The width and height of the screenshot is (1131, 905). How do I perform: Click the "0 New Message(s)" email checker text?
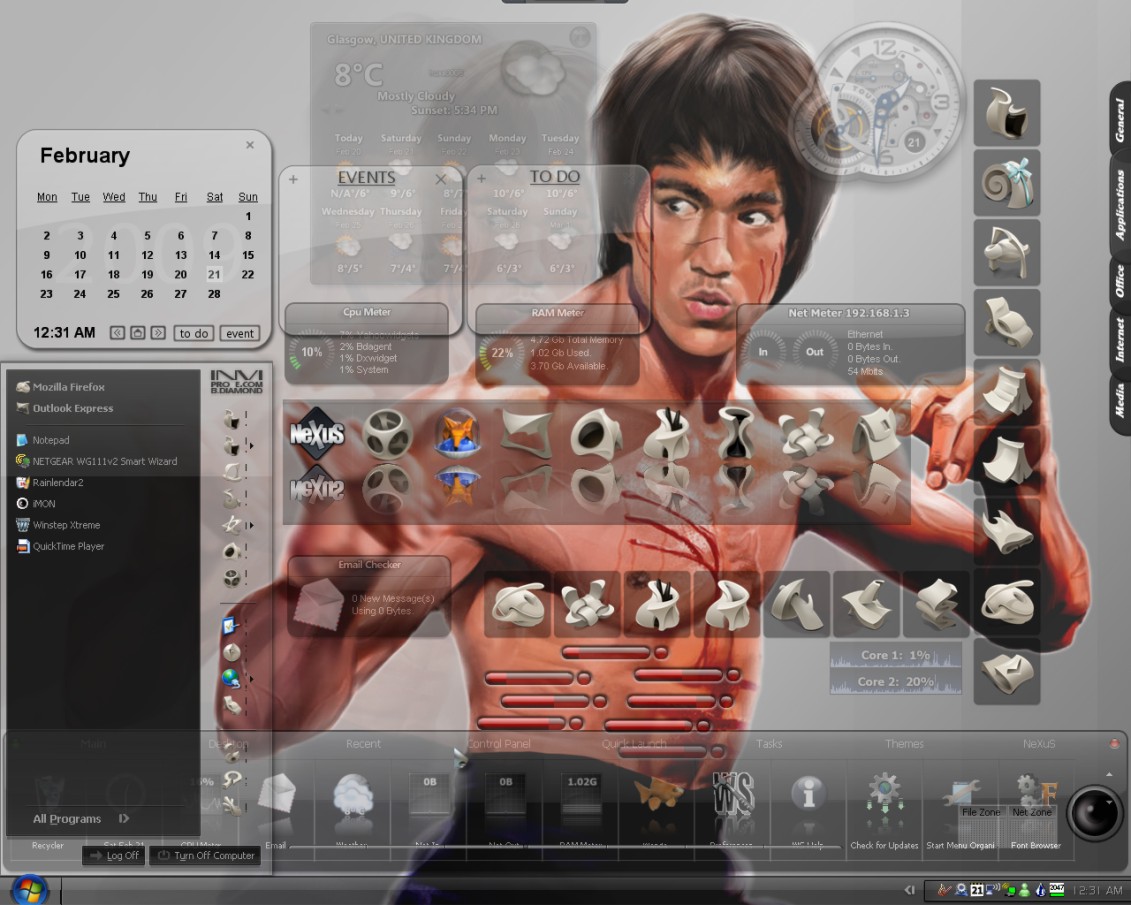click(393, 599)
